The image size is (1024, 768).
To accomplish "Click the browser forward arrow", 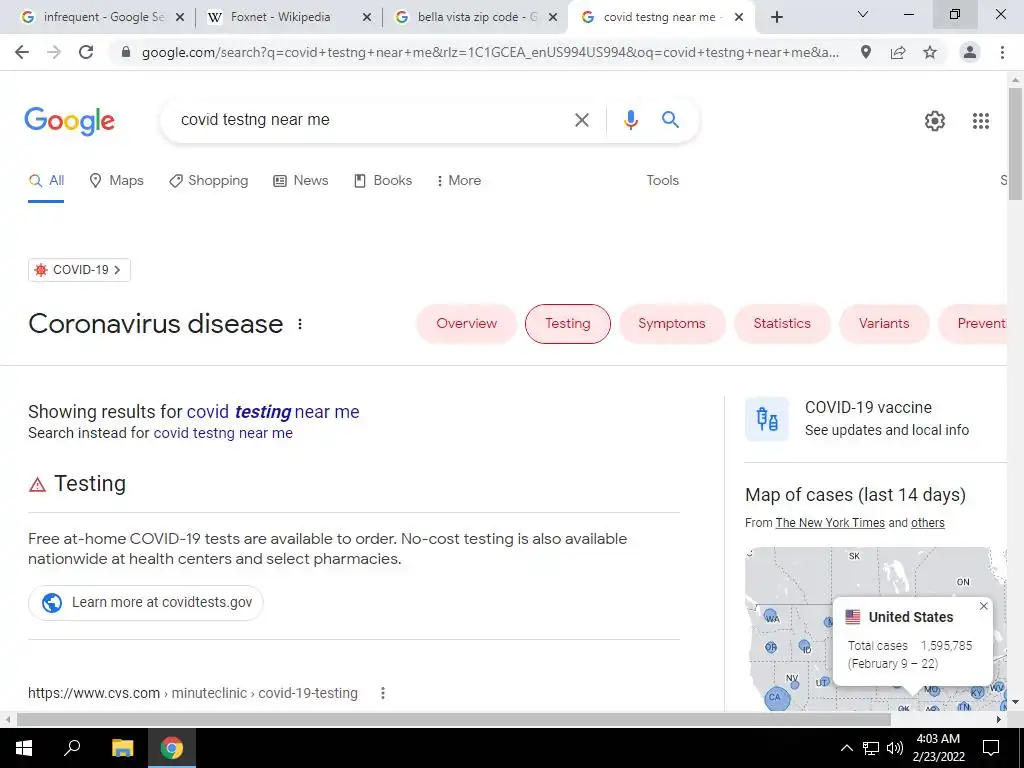I will [x=54, y=52].
